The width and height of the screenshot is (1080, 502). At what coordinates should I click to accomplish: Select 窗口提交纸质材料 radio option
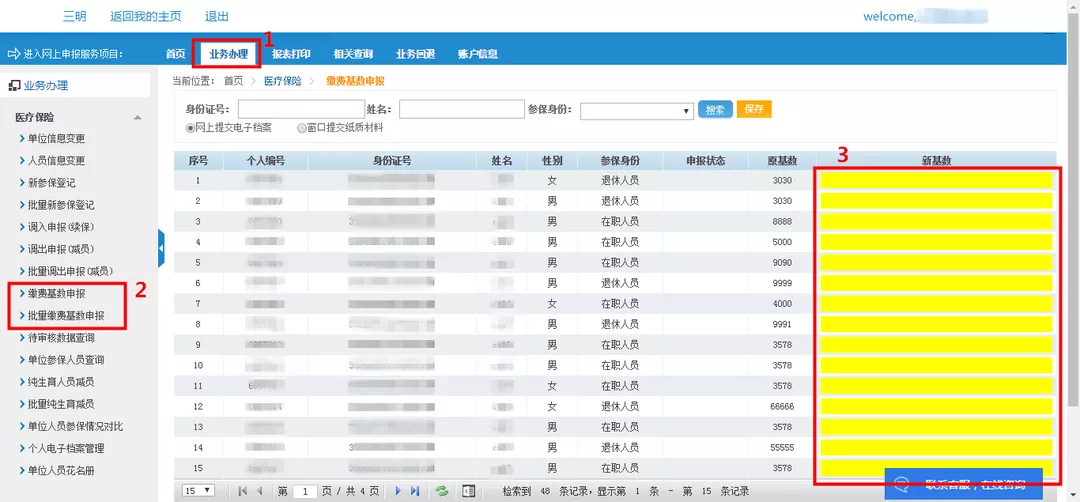[x=301, y=128]
